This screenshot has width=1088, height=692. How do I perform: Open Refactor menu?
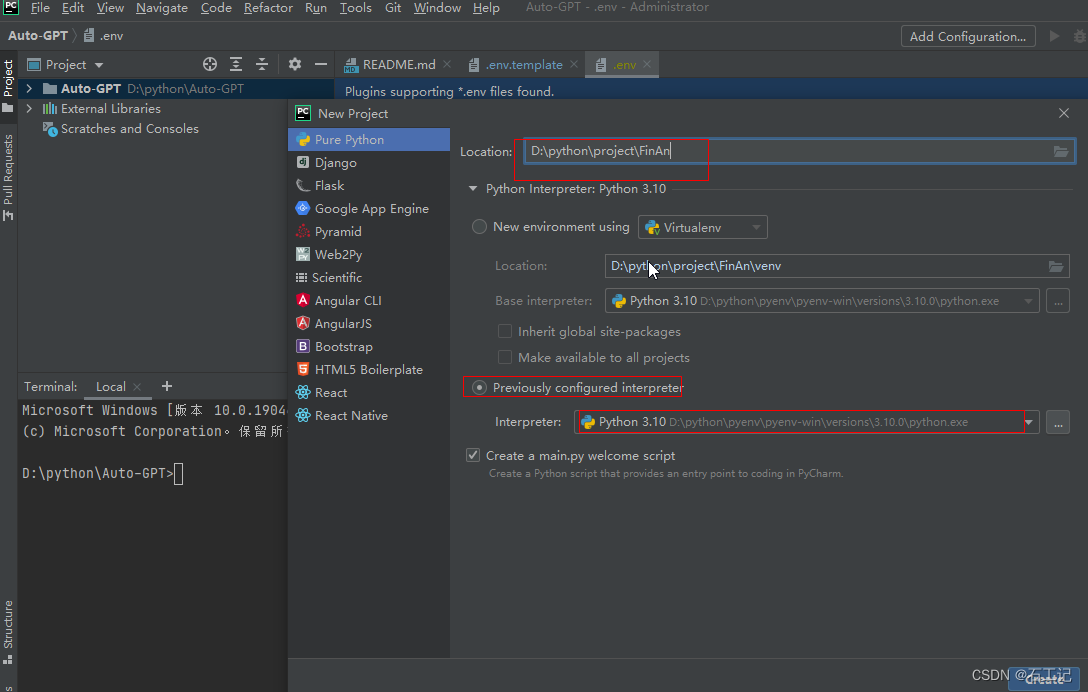pos(268,8)
